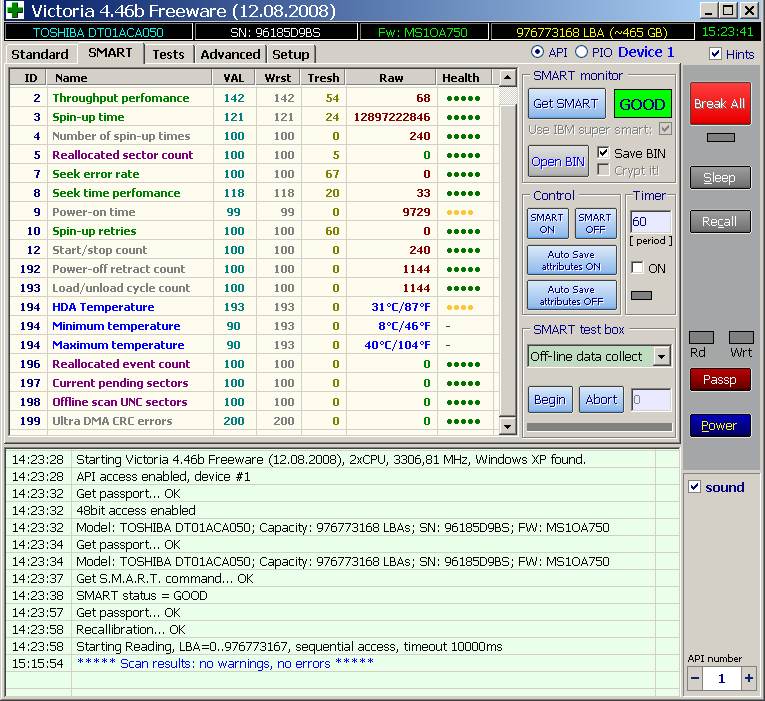Click the ID column header
This screenshot has width=765, height=701.
point(29,78)
